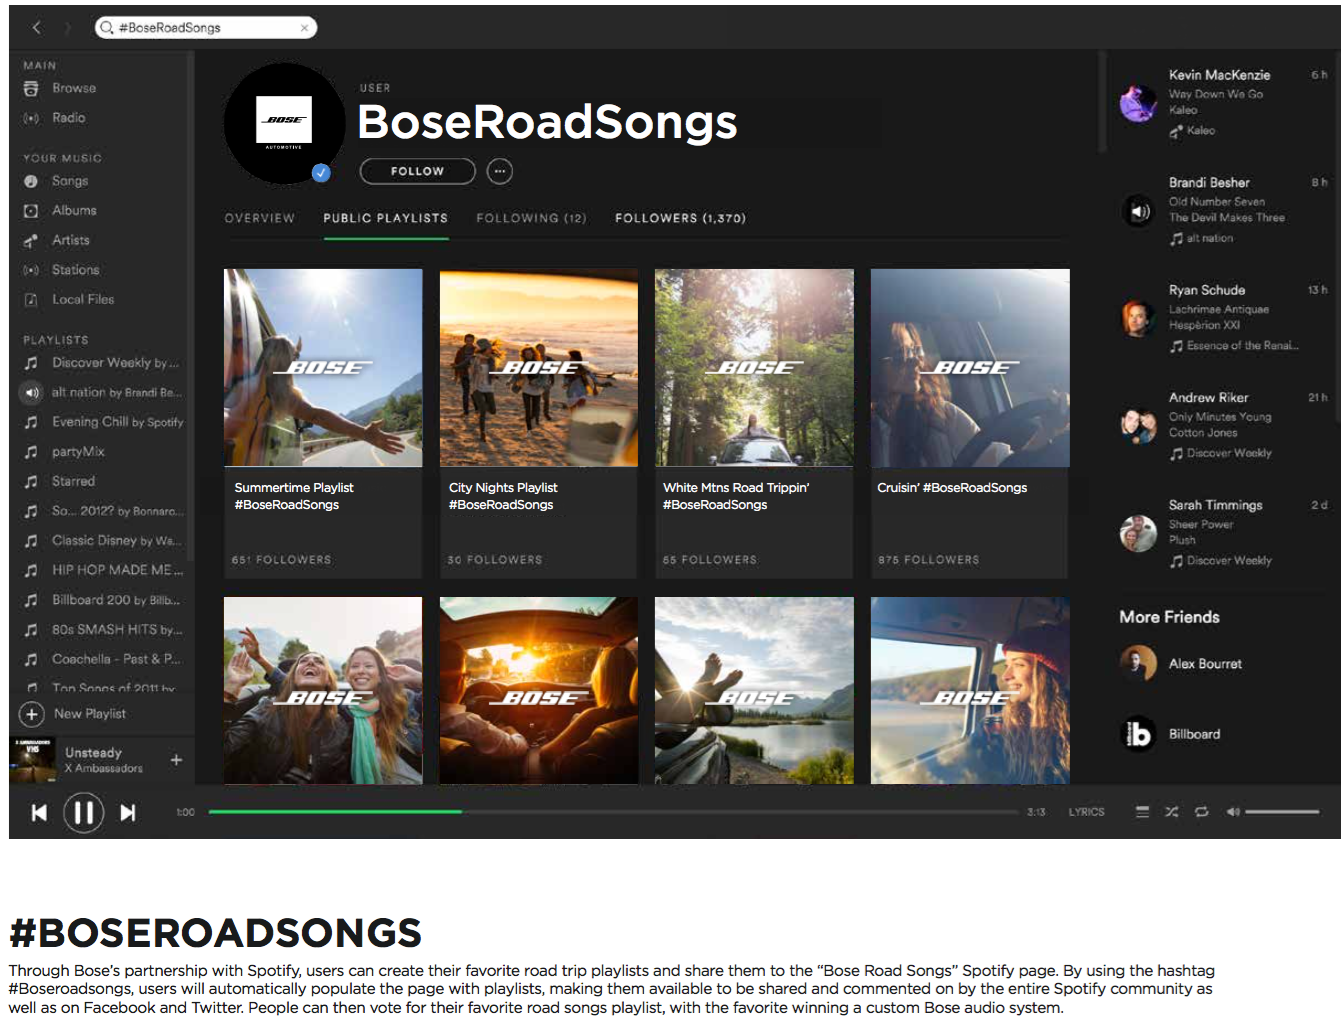Pause the current song

pyautogui.click(x=84, y=812)
